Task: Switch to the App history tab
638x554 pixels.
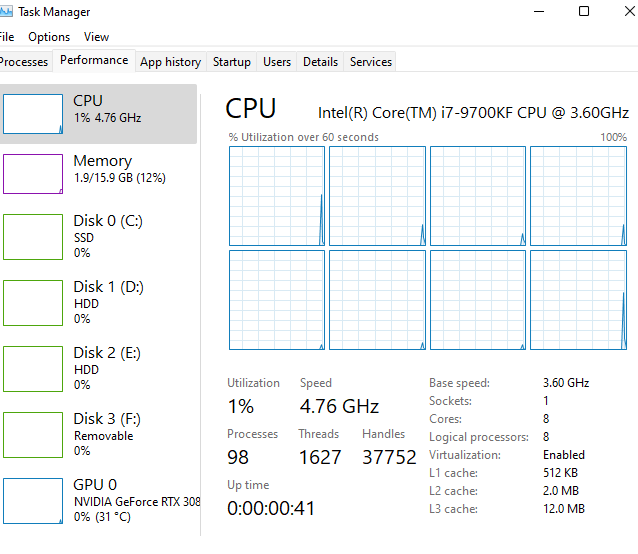Action: [170, 62]
